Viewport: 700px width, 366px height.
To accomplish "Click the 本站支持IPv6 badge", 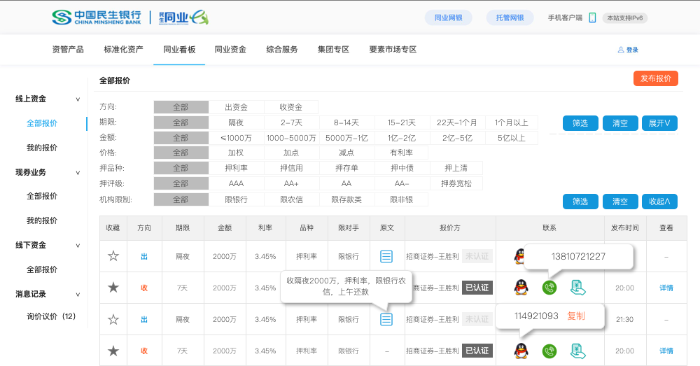I will (x=625, y=18).
